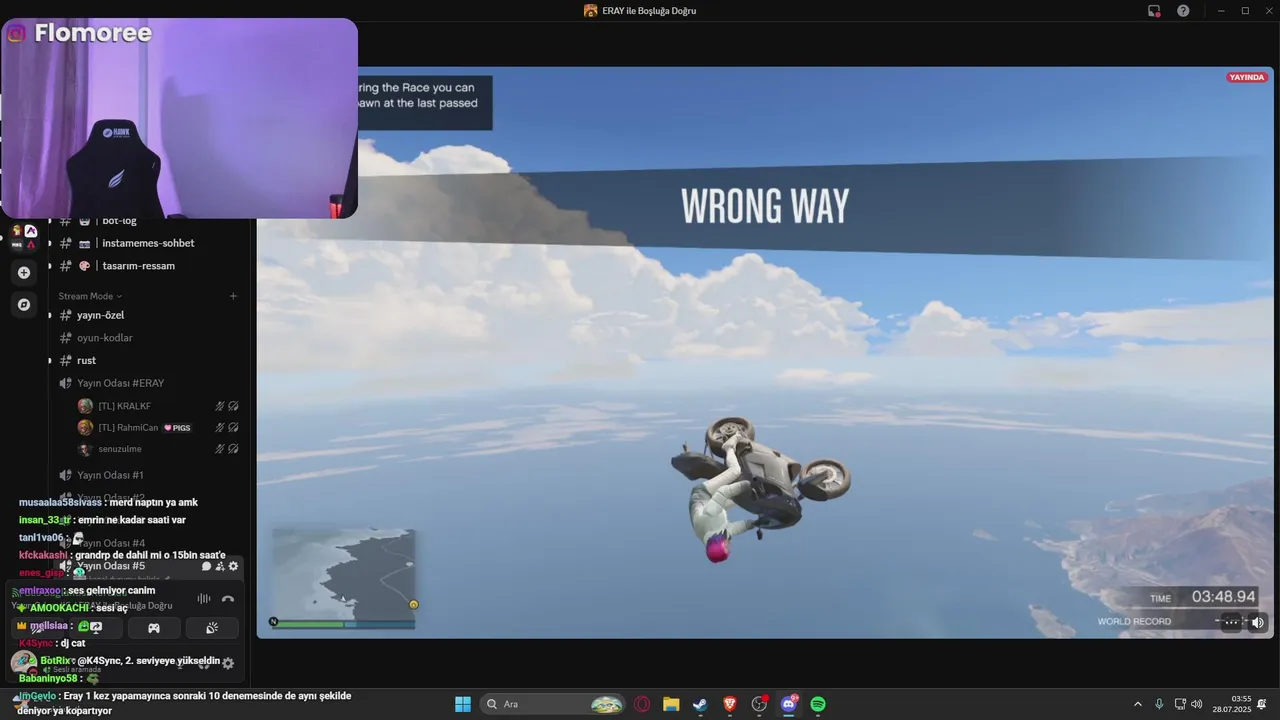Select user [TL] RahmiCan in voice channel
Viewport: 1280px width, 720px height.
[x=128, y=428]
